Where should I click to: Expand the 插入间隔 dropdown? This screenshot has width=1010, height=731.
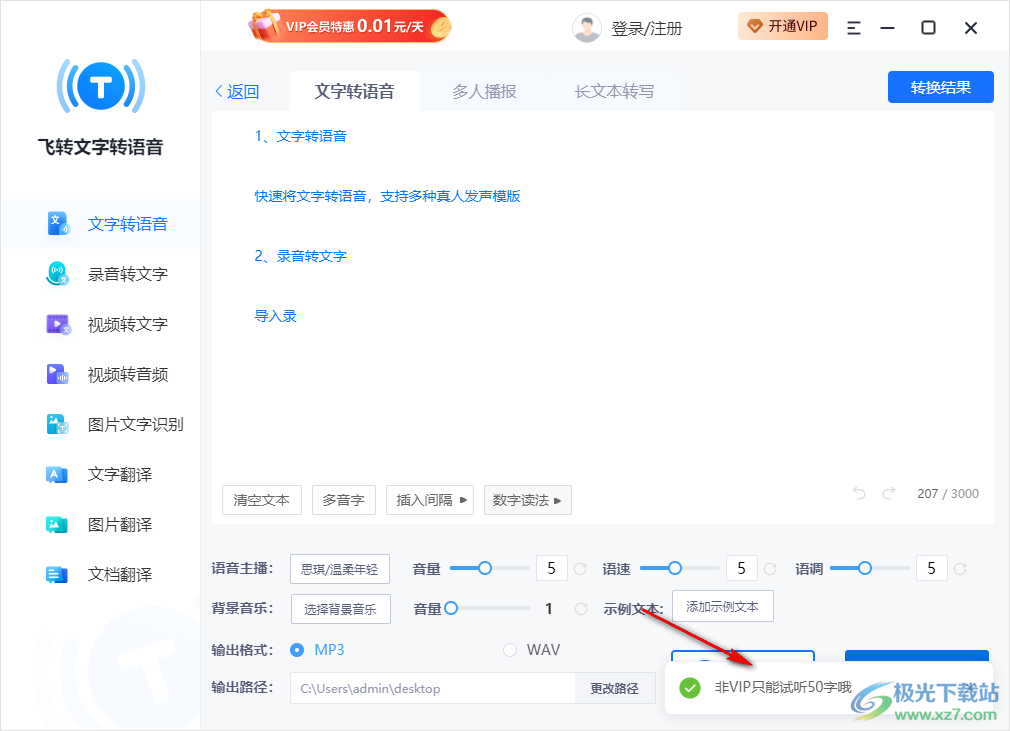point(430,500)
